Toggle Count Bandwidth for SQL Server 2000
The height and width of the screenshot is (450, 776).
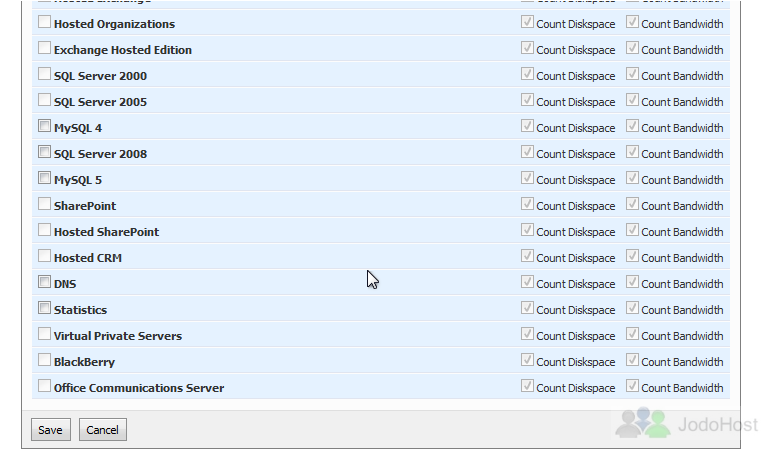pos(632,74)
